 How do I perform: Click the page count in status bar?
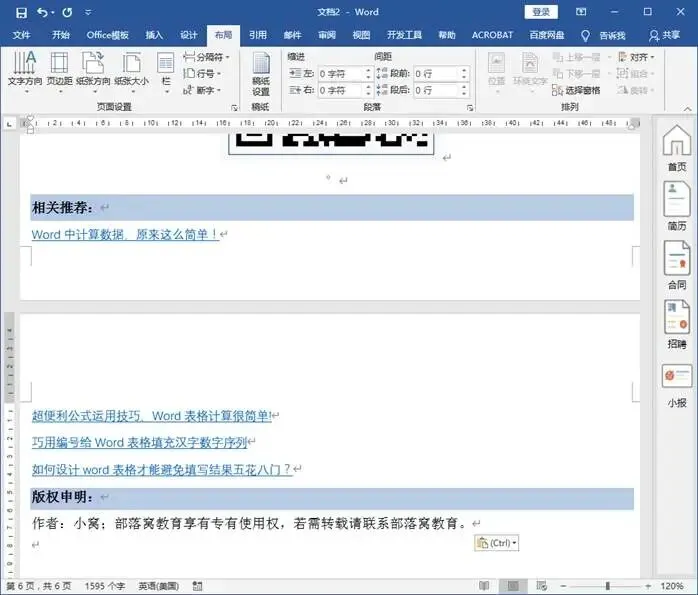(x=39, y=586)
